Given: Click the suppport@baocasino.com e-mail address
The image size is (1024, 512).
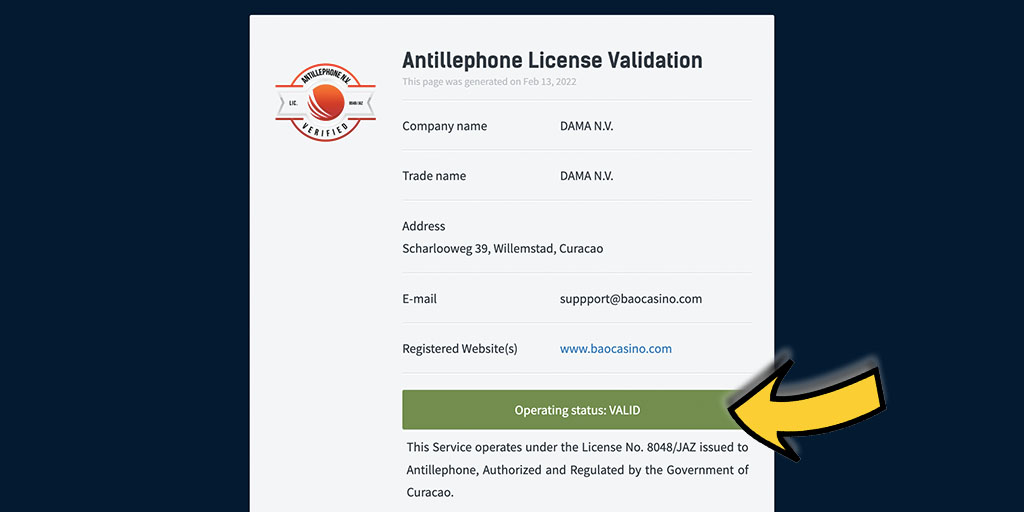Looking at the screenshot, I should click(x=631, y=299).
